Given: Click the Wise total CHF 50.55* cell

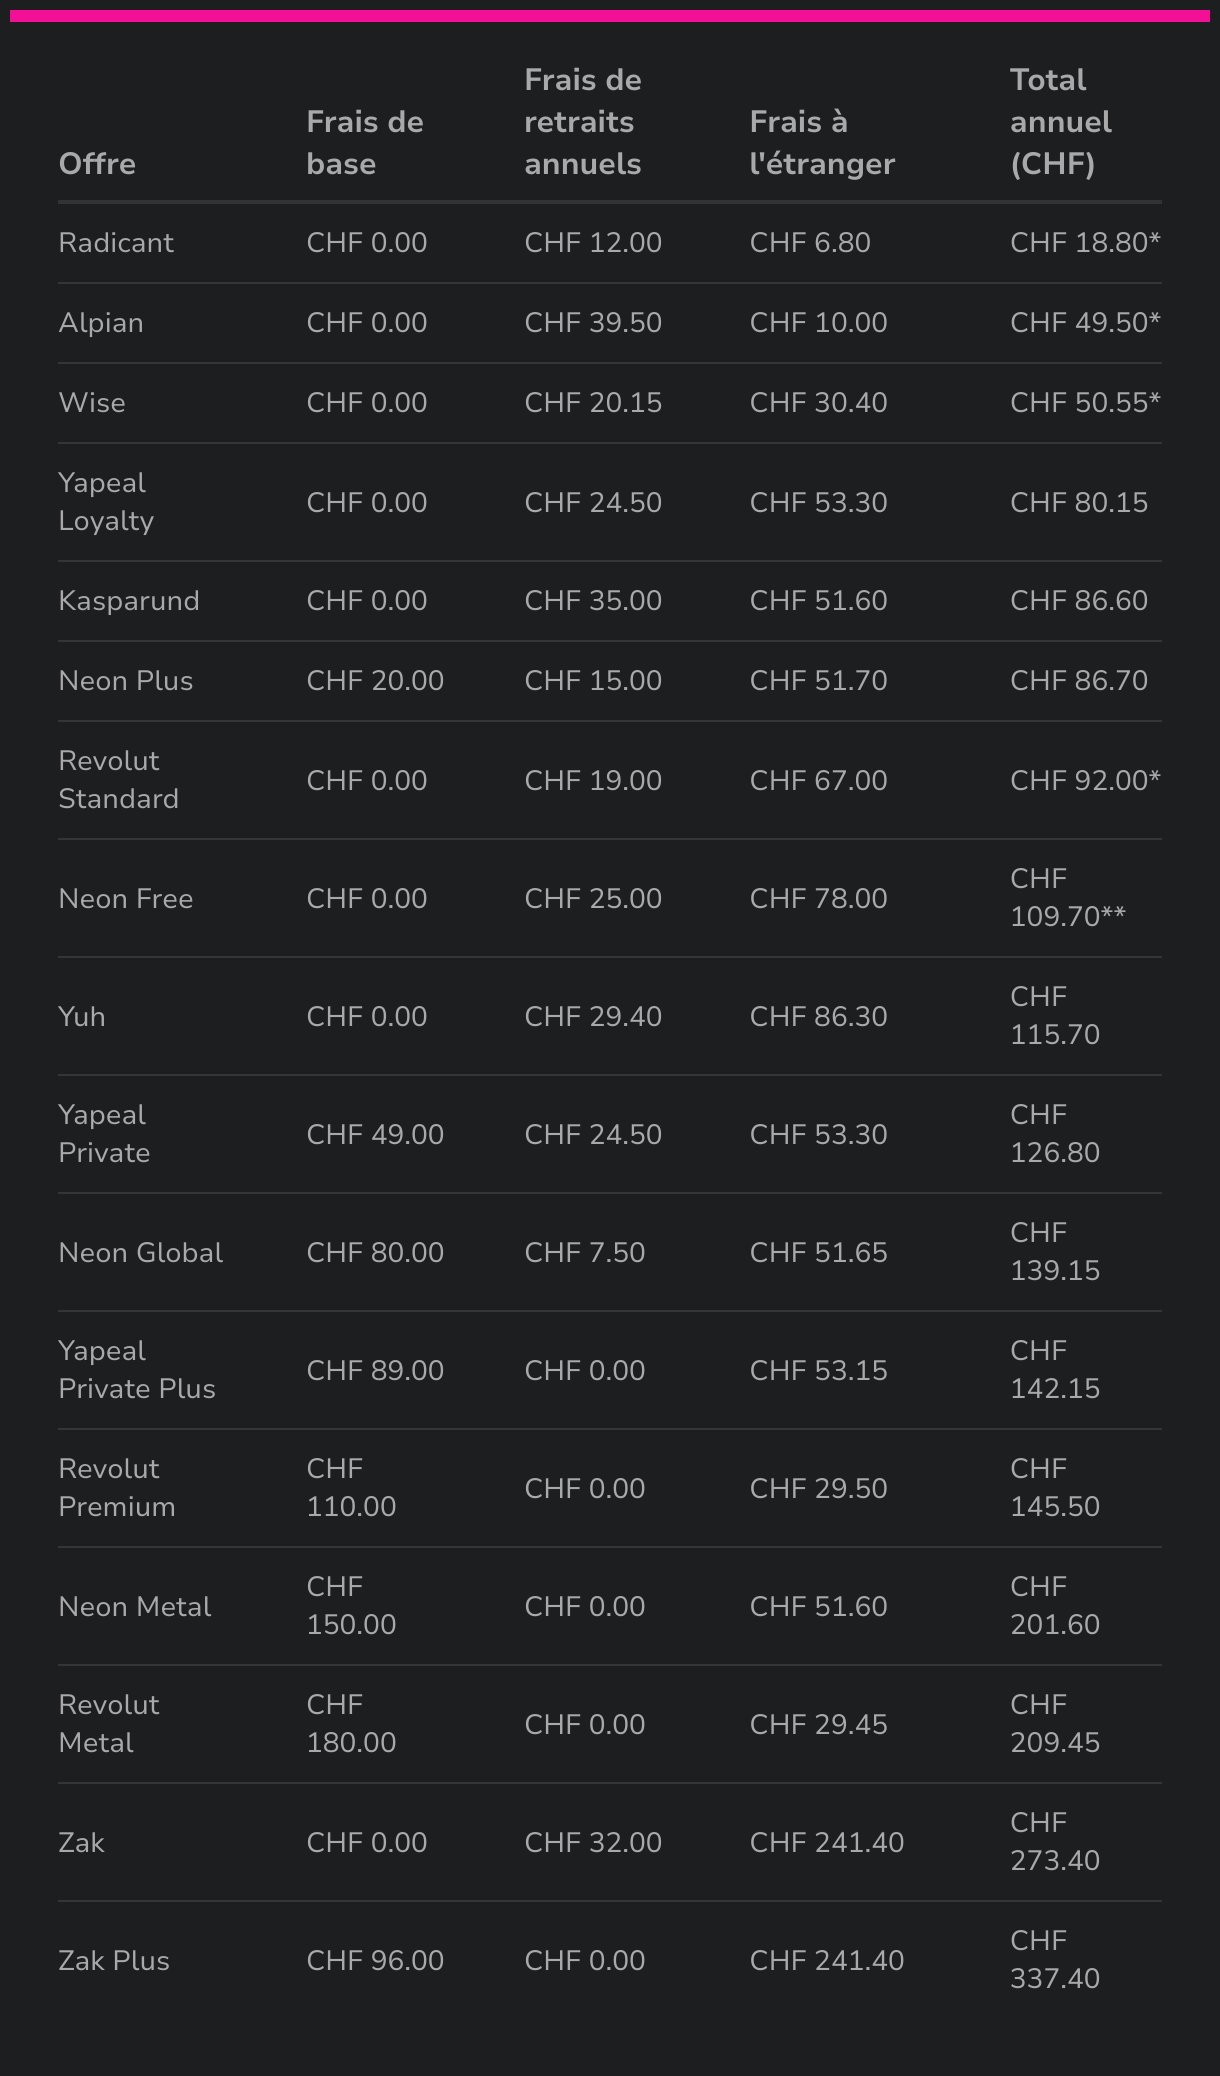Looking at the screenshot, I should coord(1085,403).
